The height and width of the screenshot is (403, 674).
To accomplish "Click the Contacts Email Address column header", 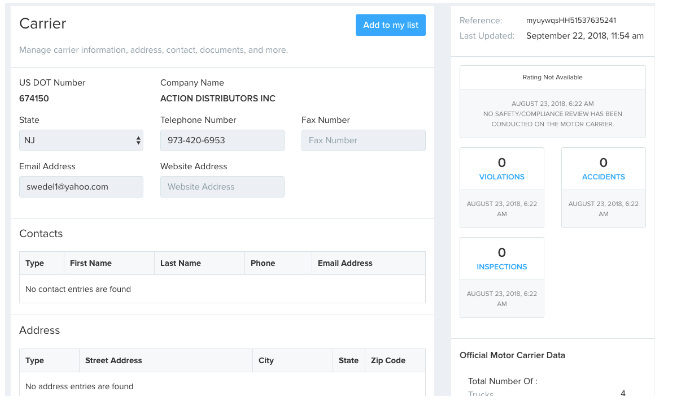I will (x=344, y=263).
